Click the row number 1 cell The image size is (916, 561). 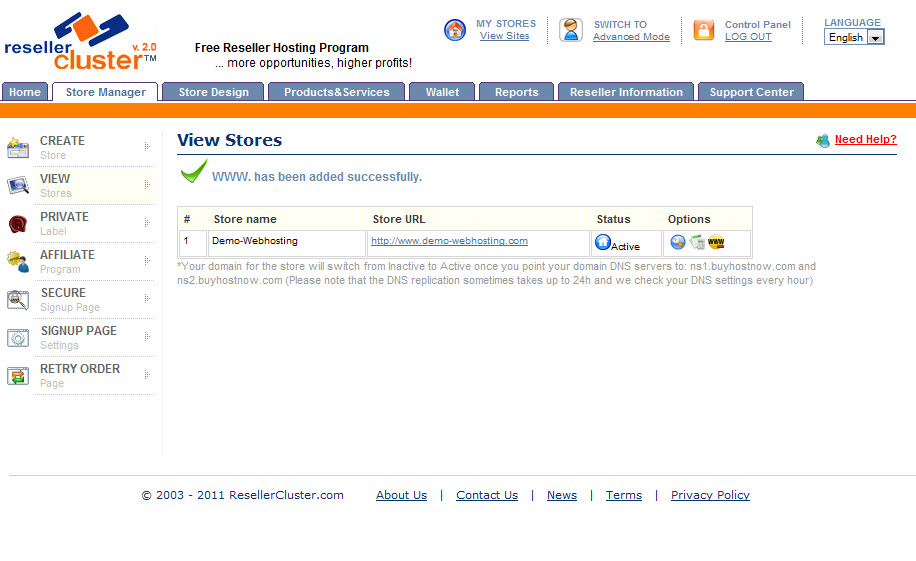[x=193, y=243]
